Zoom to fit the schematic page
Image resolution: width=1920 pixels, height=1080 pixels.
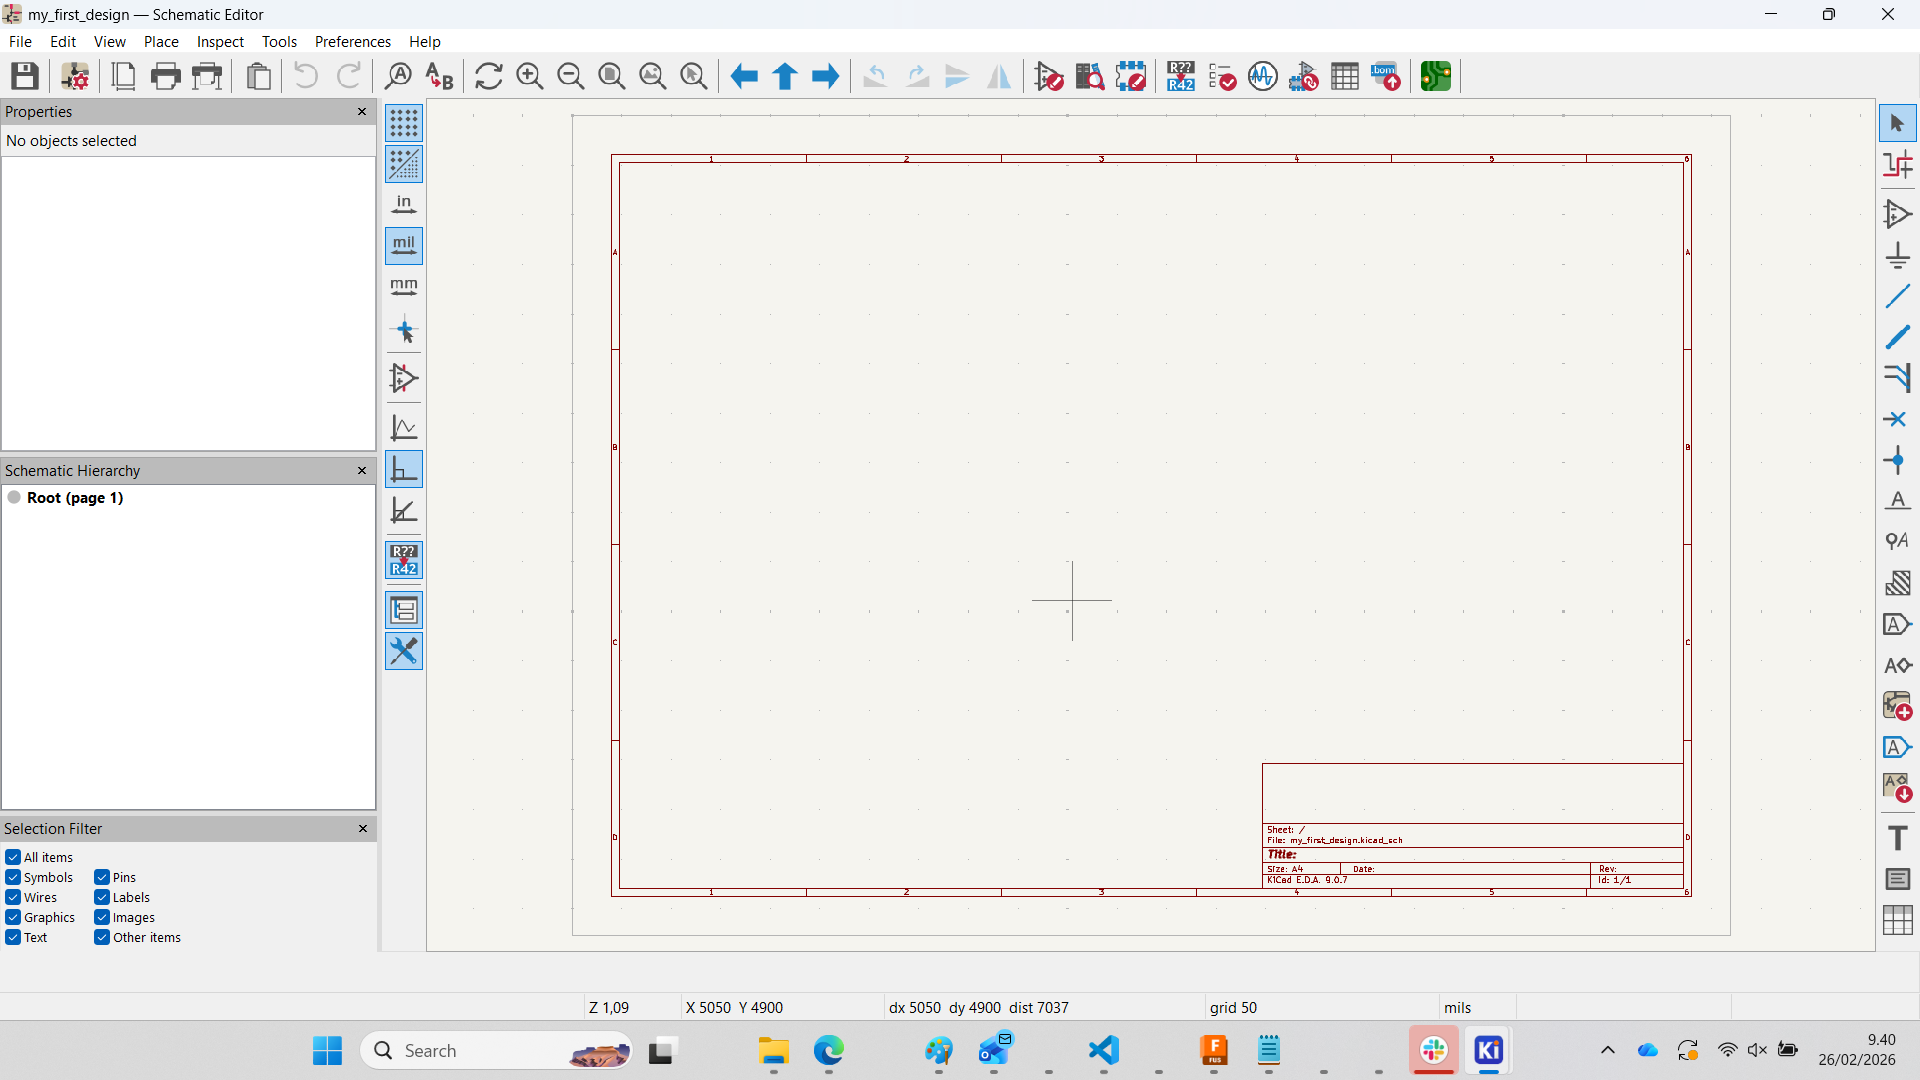point(611,76)
